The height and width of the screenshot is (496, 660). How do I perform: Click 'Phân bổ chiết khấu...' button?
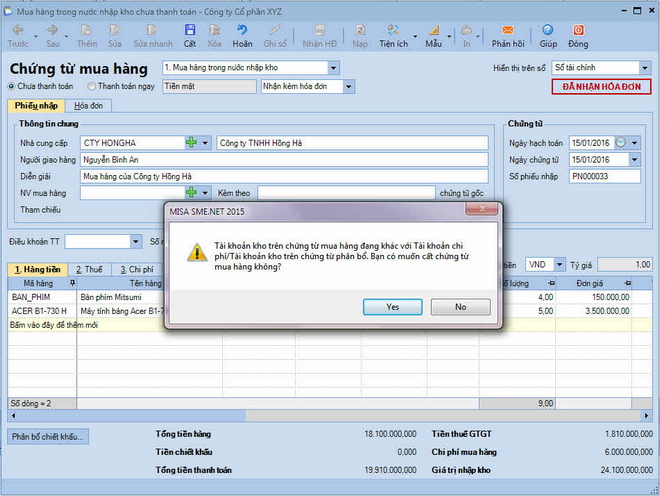pos(48,437)
